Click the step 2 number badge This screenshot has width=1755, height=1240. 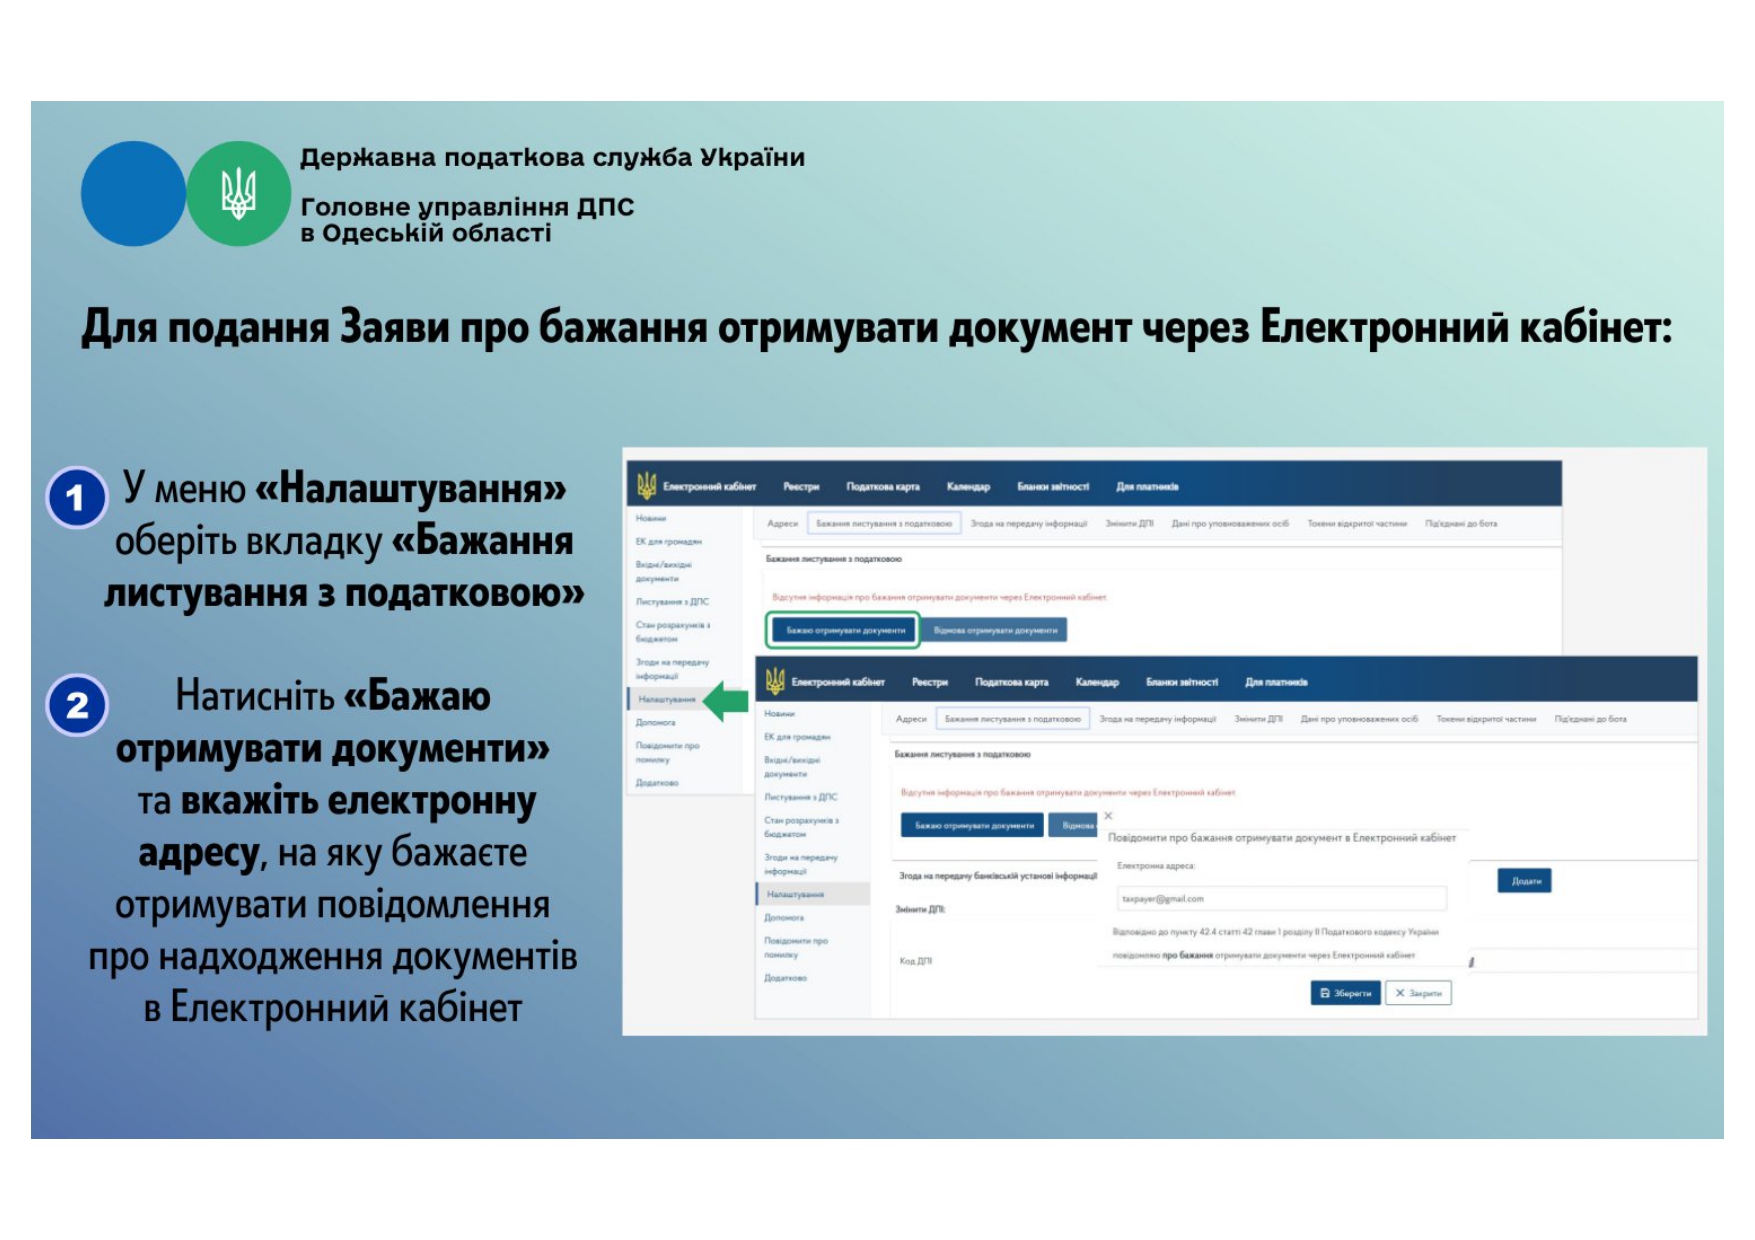click(x=76, y=705)
